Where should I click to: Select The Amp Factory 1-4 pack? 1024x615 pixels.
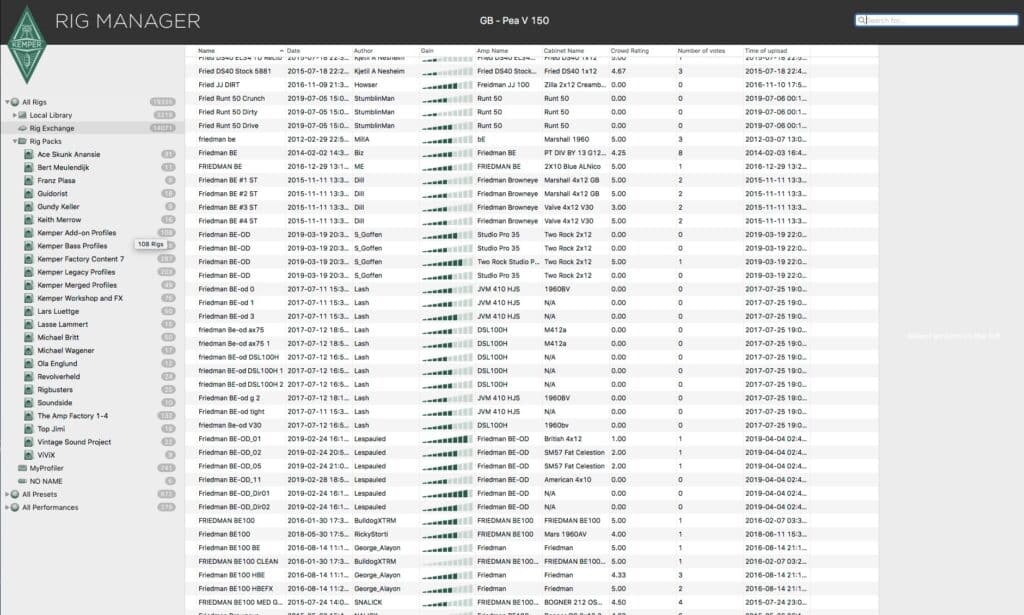pyautogui.click(x=72, y=415)
